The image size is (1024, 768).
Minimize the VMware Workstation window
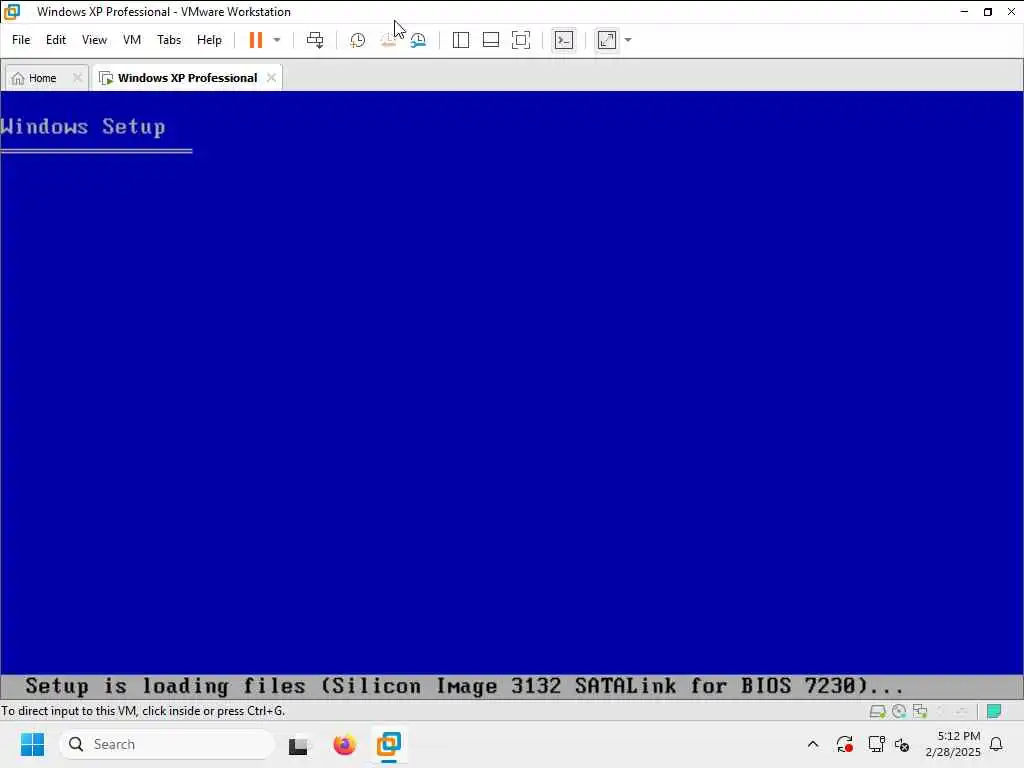[964, 12]
